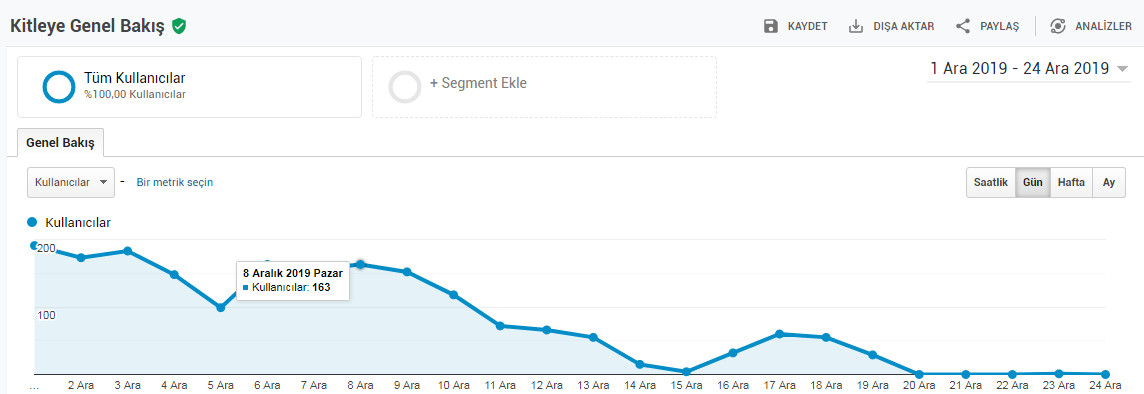Open ANALİZLER insights icon
The image size is (1144, 394).
(1058, 26)
